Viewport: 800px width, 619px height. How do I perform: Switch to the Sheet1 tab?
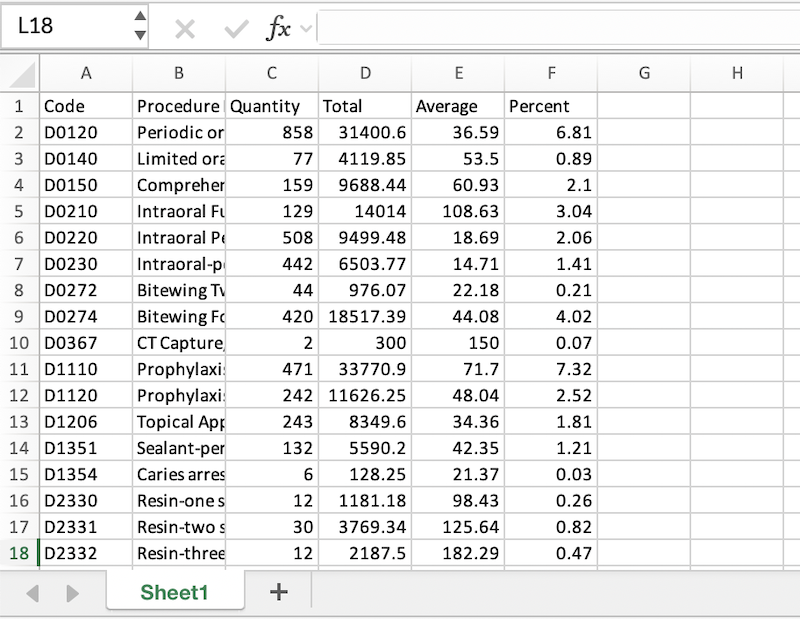(175, 592)
